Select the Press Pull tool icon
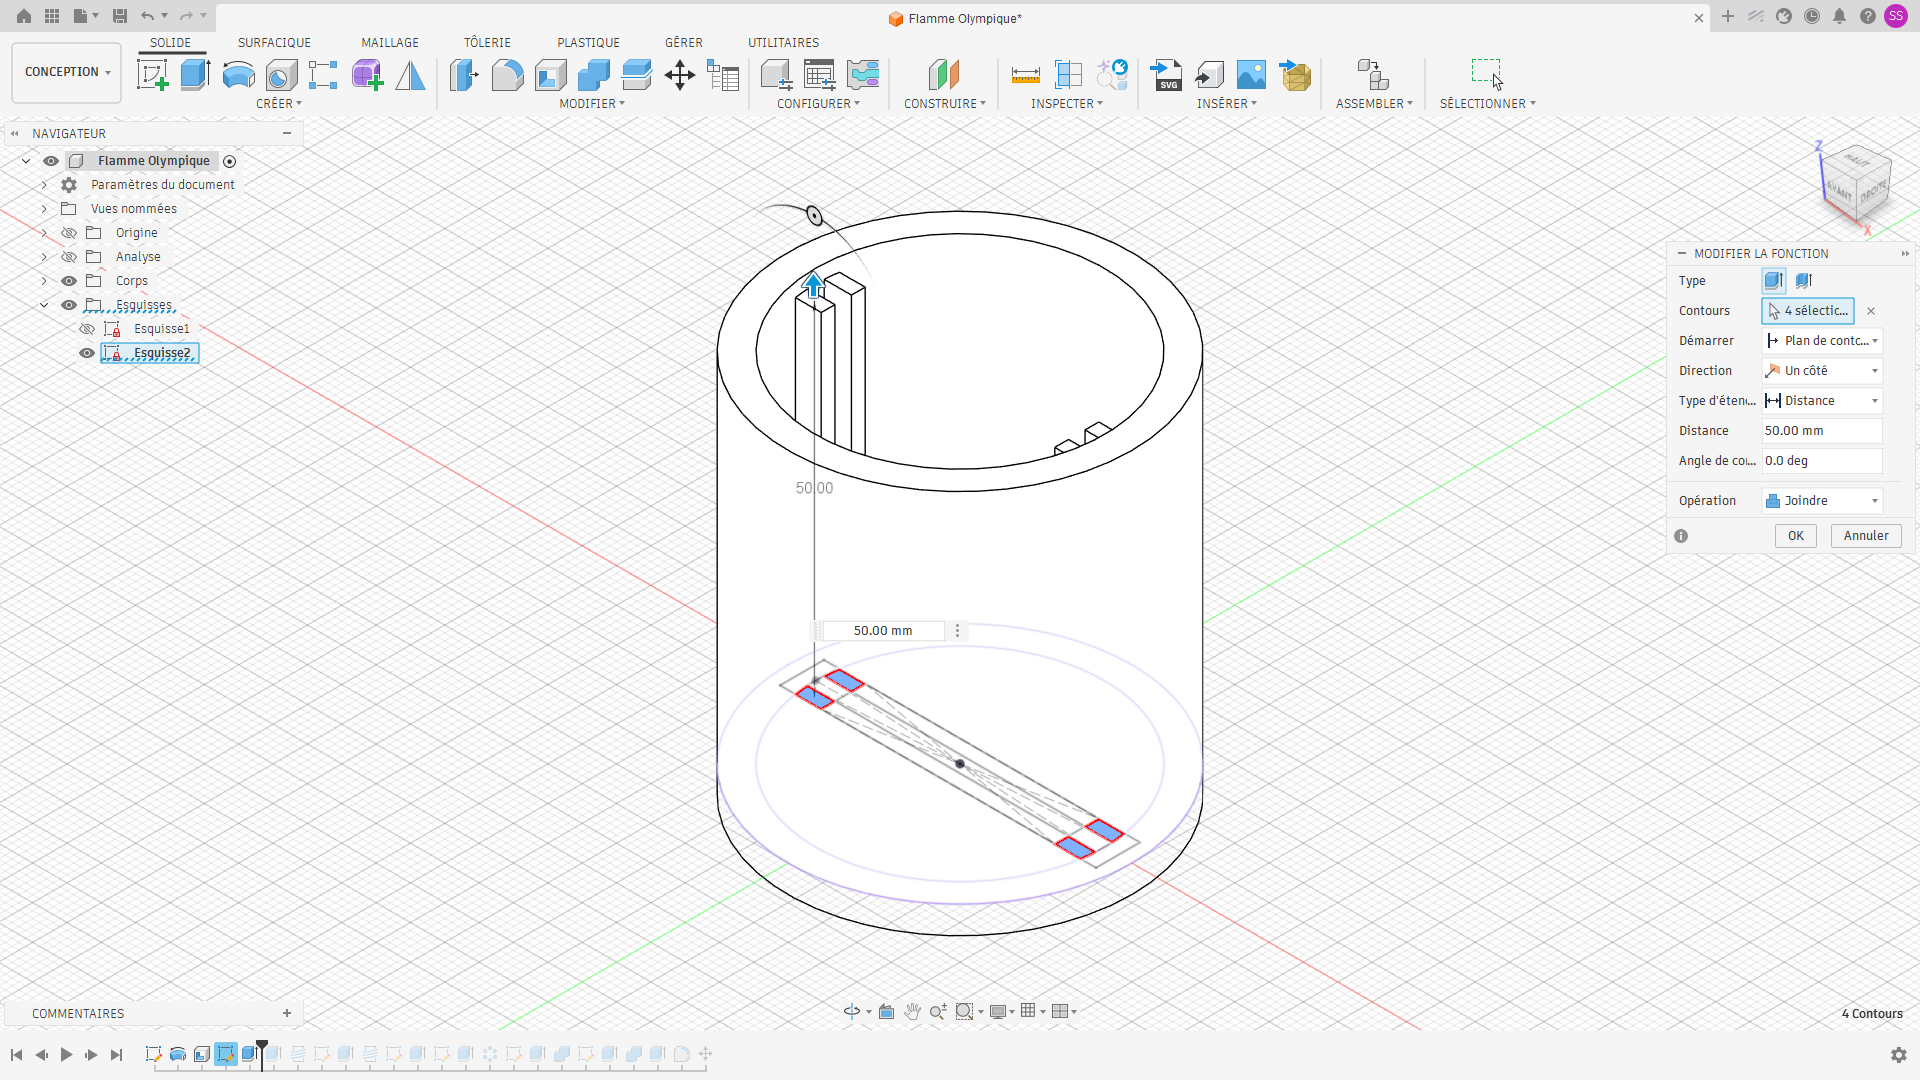This screenshot has height=1080, width=1920. 464,75
